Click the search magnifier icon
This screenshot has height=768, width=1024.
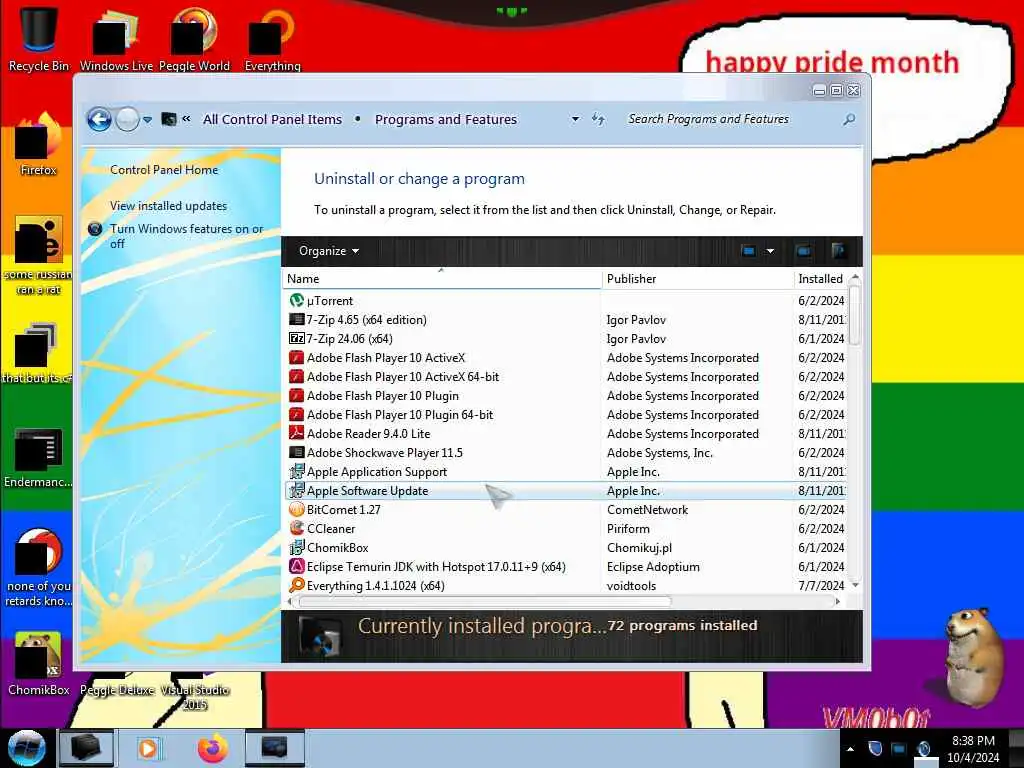[849, 120]
